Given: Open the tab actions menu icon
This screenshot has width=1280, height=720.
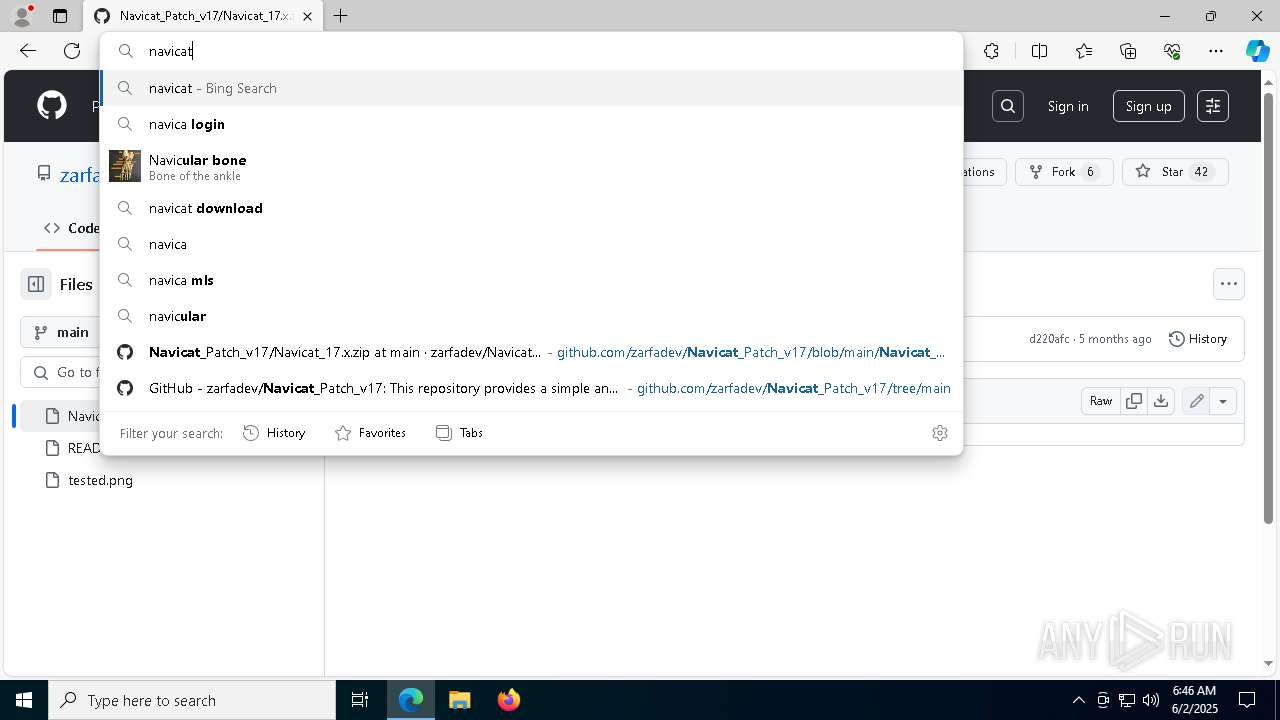Looking at the screenshot, I should [60, 16].
